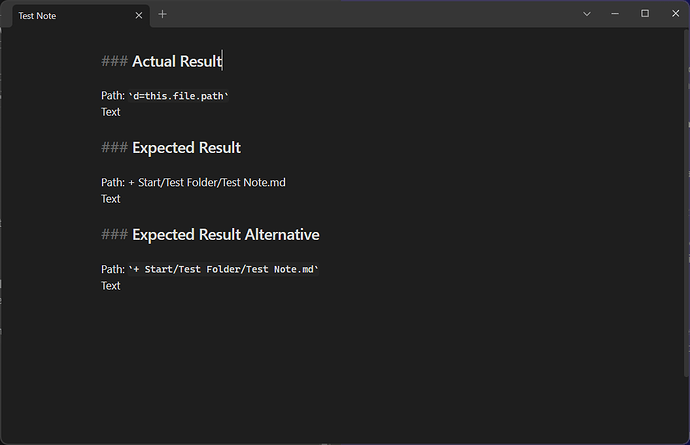Close the application window
Viewport: 690px width, 445px height.
[674, 14]
